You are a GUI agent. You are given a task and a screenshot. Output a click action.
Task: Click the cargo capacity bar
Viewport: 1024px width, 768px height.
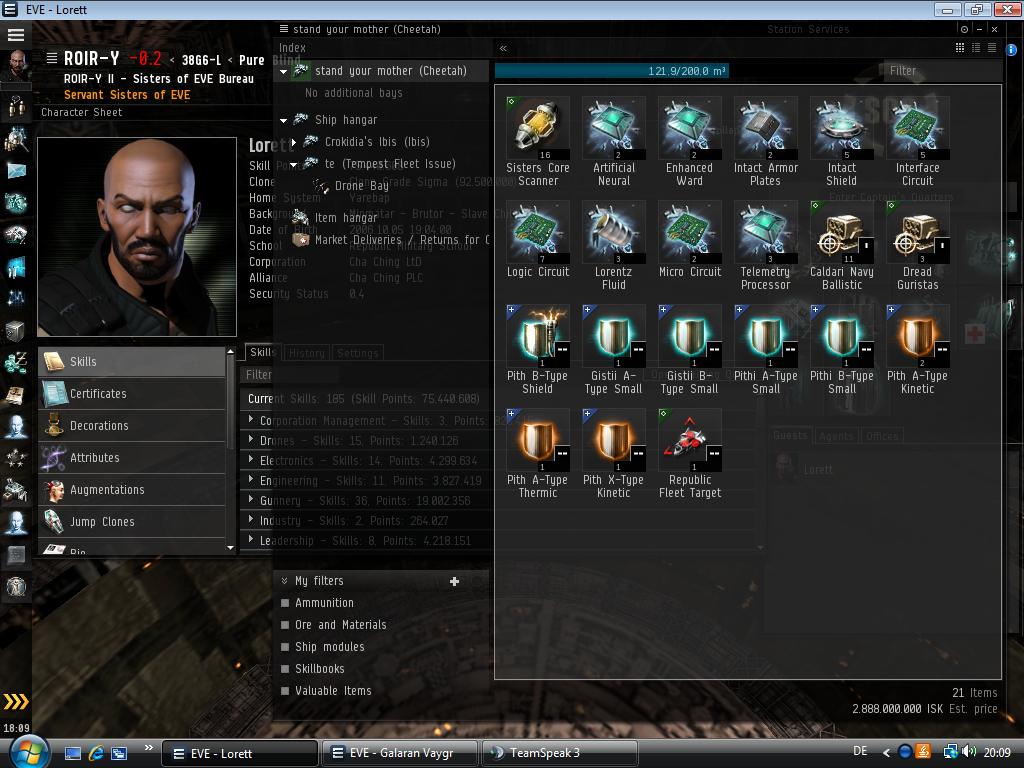click(611, 71)
